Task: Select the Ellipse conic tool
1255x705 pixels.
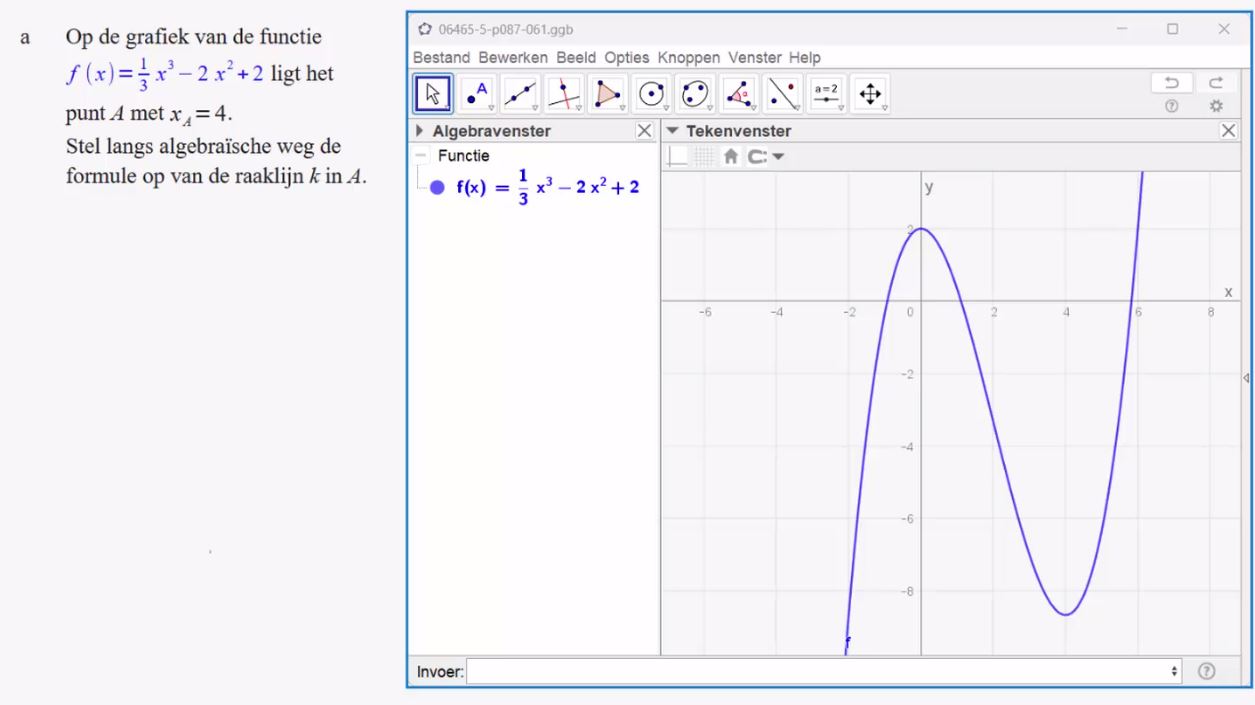Action: (x=694, y=94)
